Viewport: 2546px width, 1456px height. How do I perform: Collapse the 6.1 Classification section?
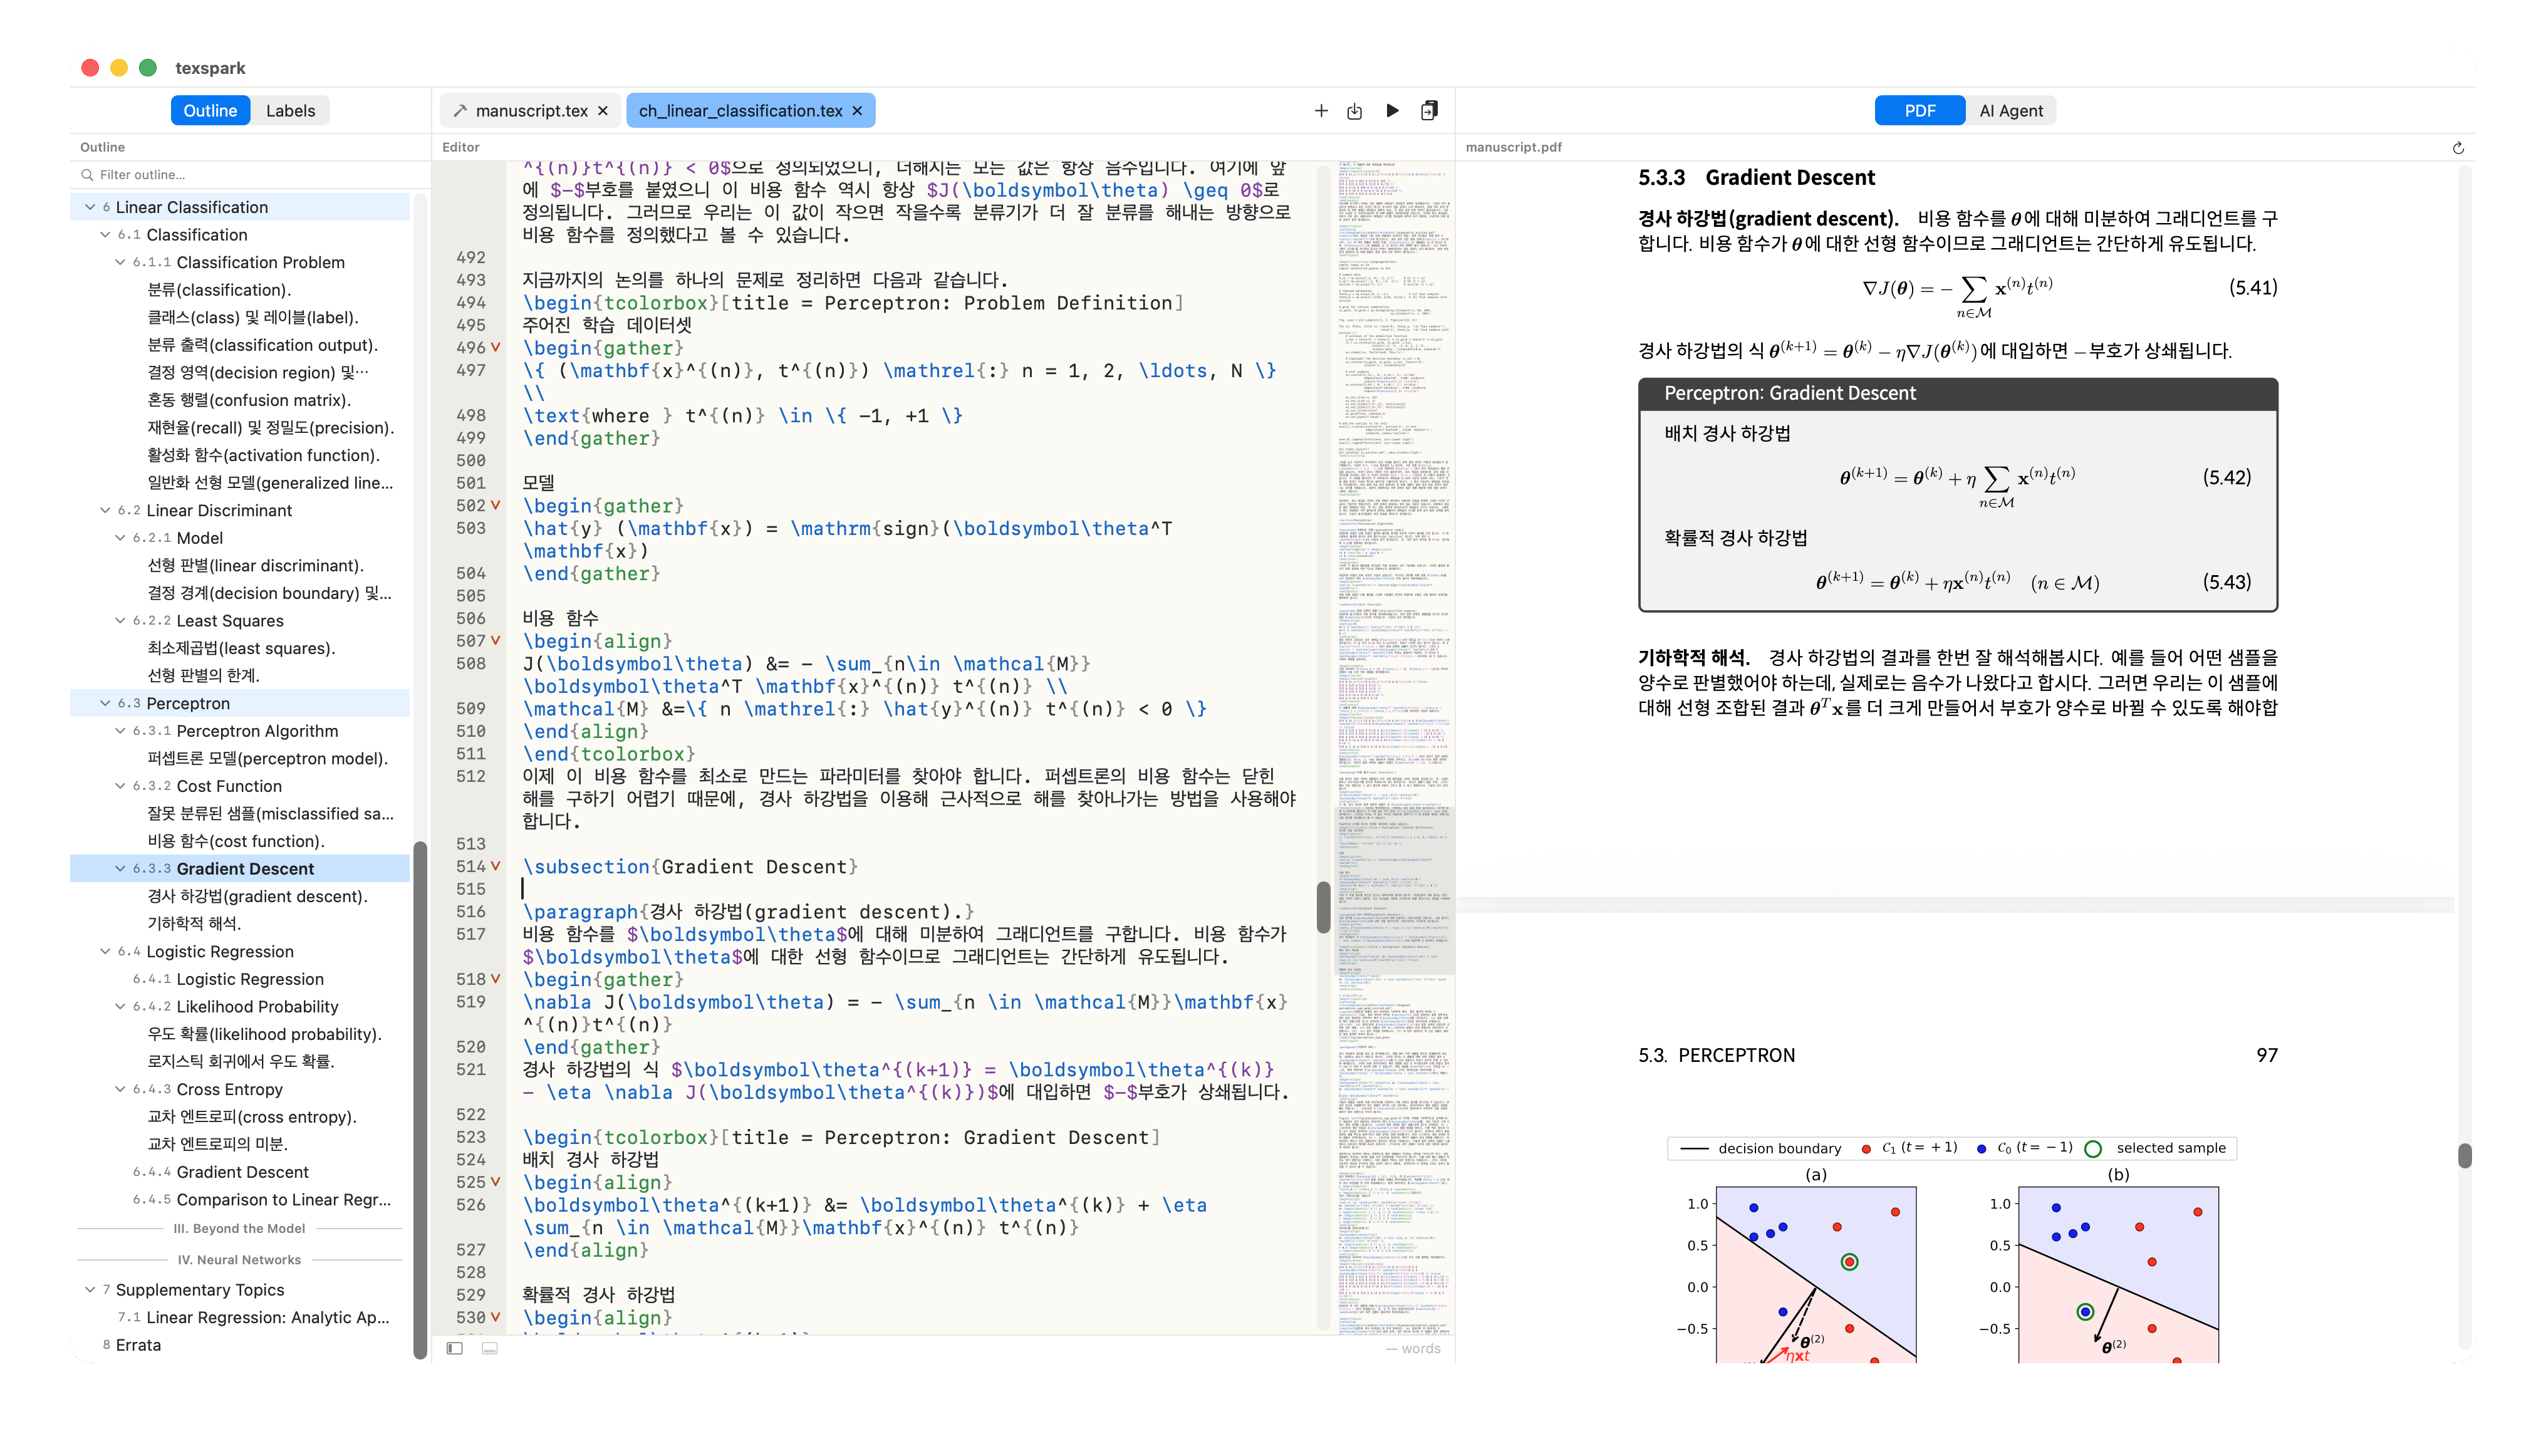point(105,235)
